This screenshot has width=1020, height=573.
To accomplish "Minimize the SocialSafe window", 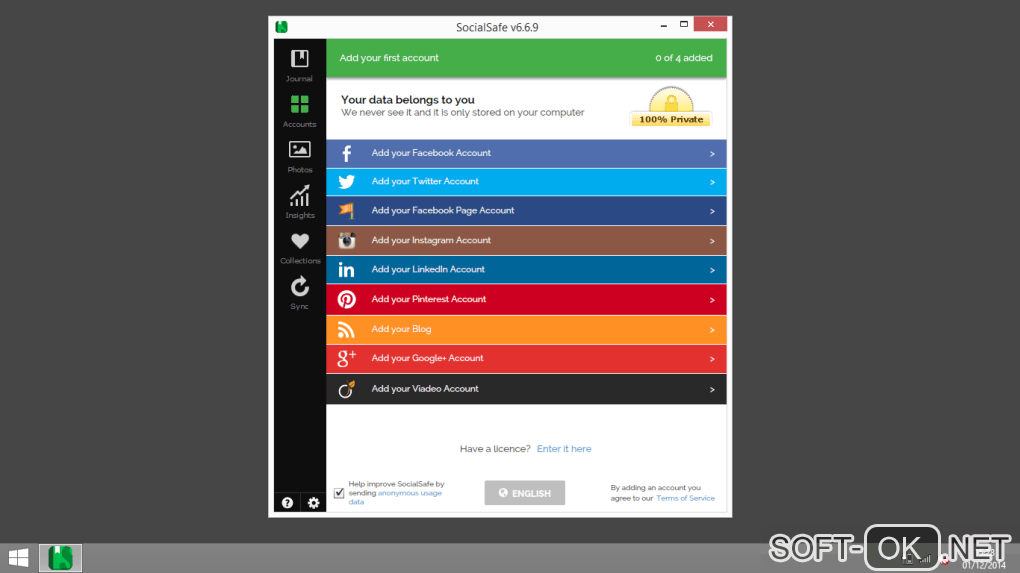I will click(x=664, y=25).
